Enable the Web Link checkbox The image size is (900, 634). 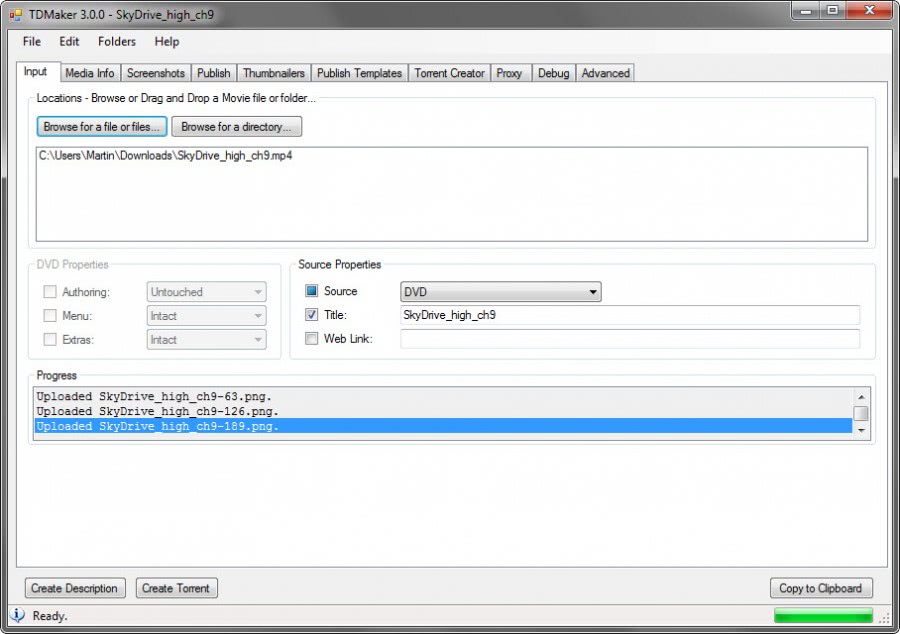click(312, 338)
